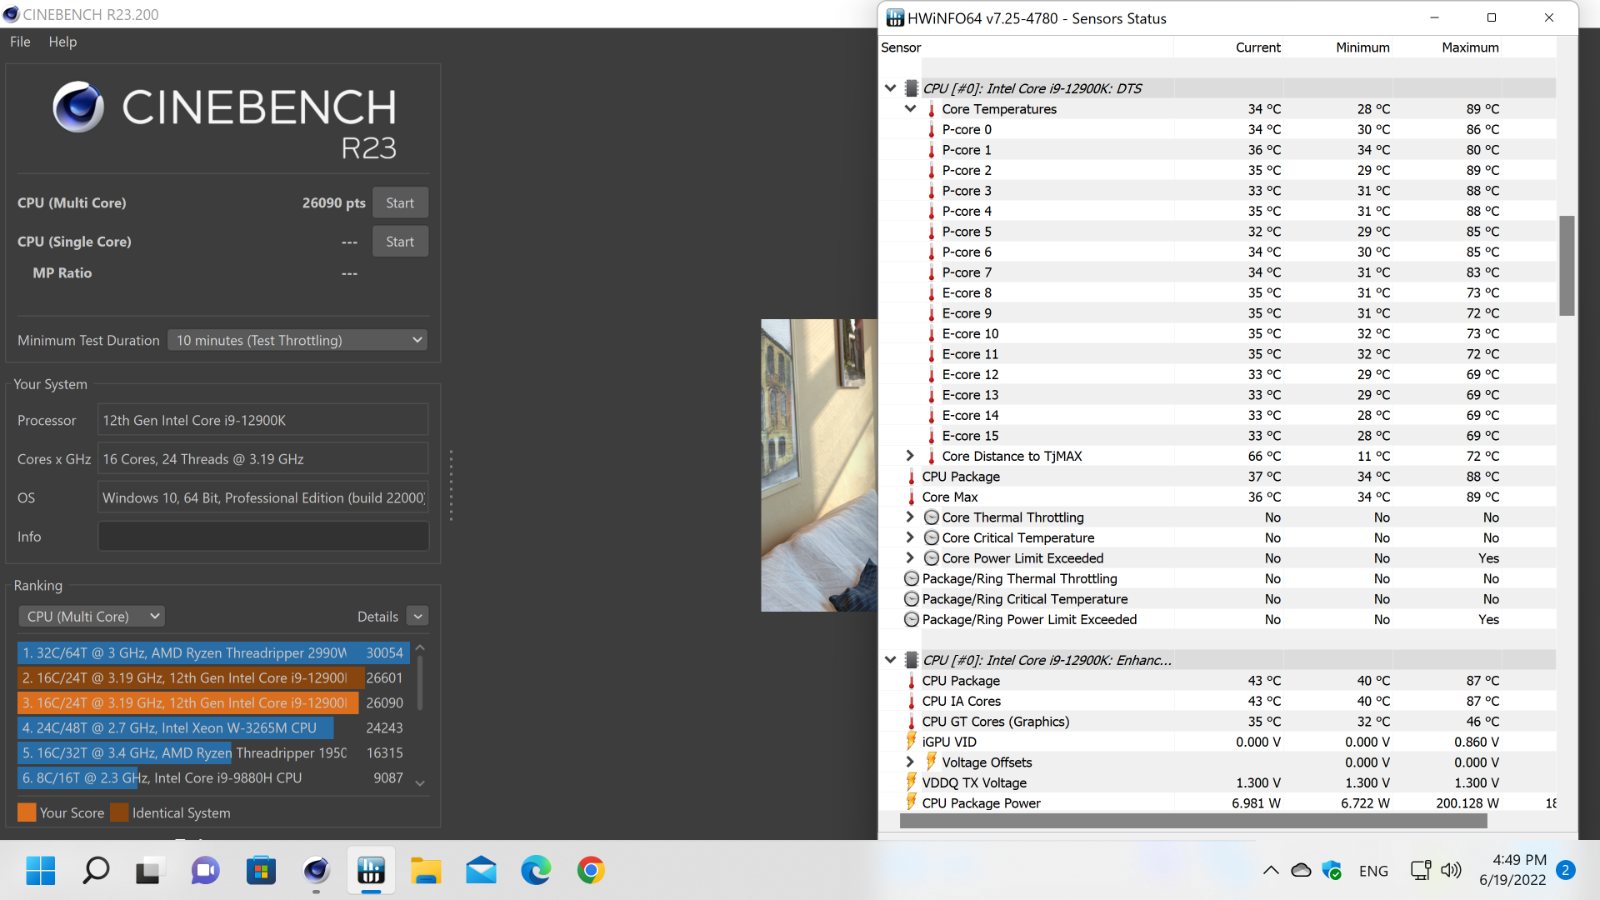Screen dimensions: 1600x900
Task: Start the CPU Multi Core test
Action: pos(400,203)
